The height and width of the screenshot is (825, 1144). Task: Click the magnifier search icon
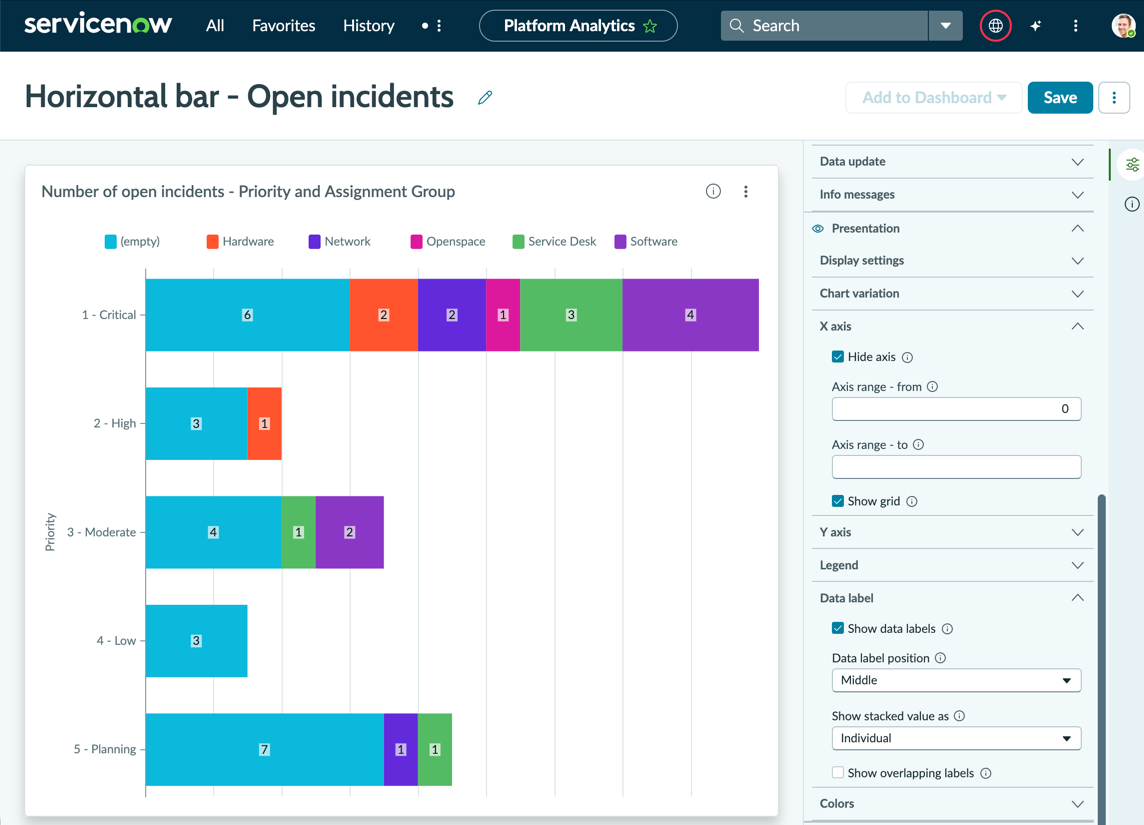point(737,26)
